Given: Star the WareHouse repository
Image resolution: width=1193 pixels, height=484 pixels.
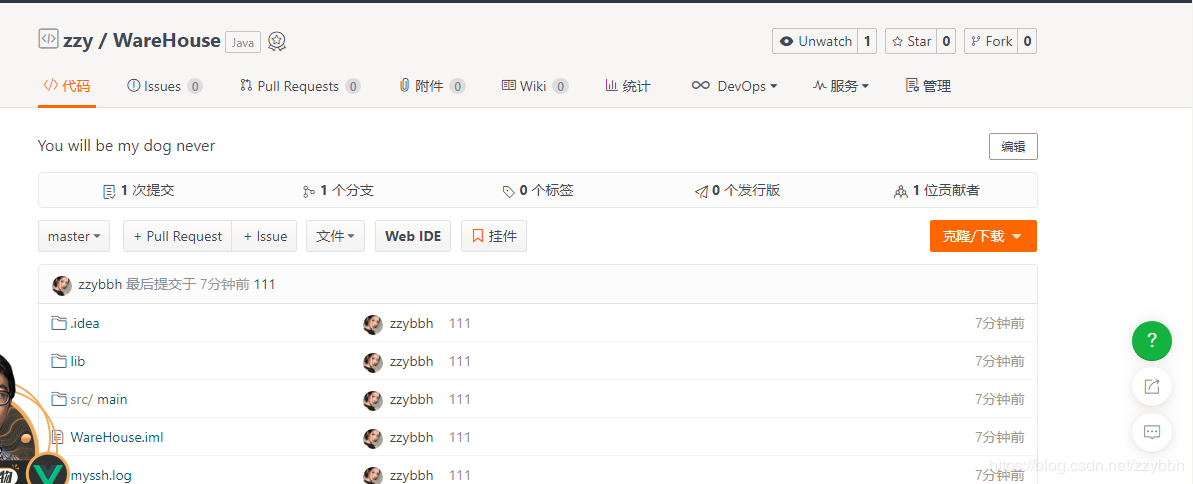Looking at the screenshot, I should 911,41.
